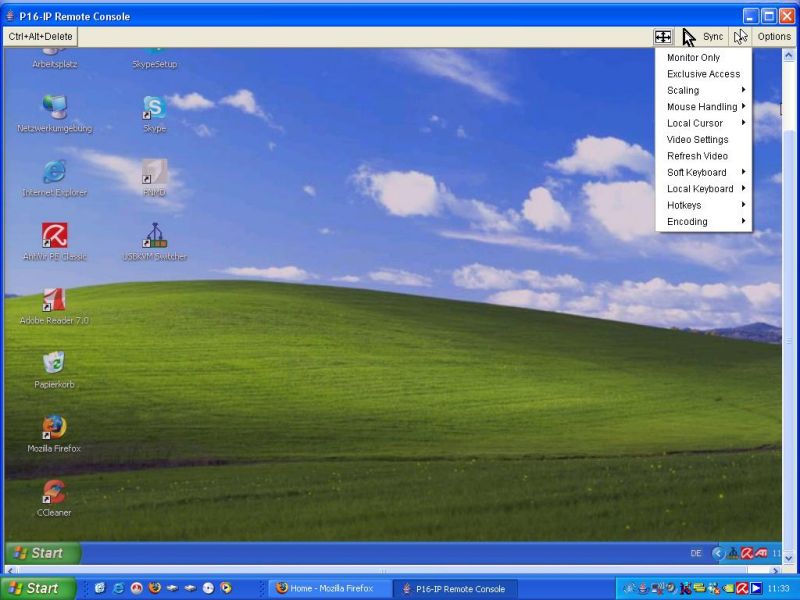
Task: Switch to Home - Mozilla Firefox taskbar button
Action: pos(331,588)
